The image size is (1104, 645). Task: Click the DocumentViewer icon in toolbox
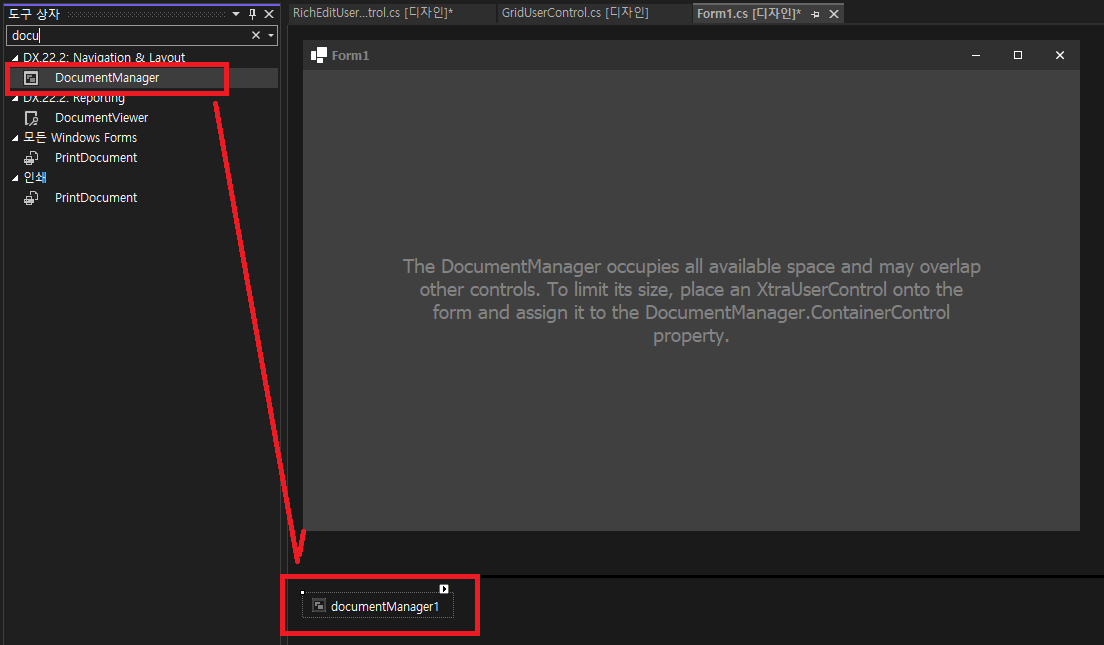(x=31, y=118)
